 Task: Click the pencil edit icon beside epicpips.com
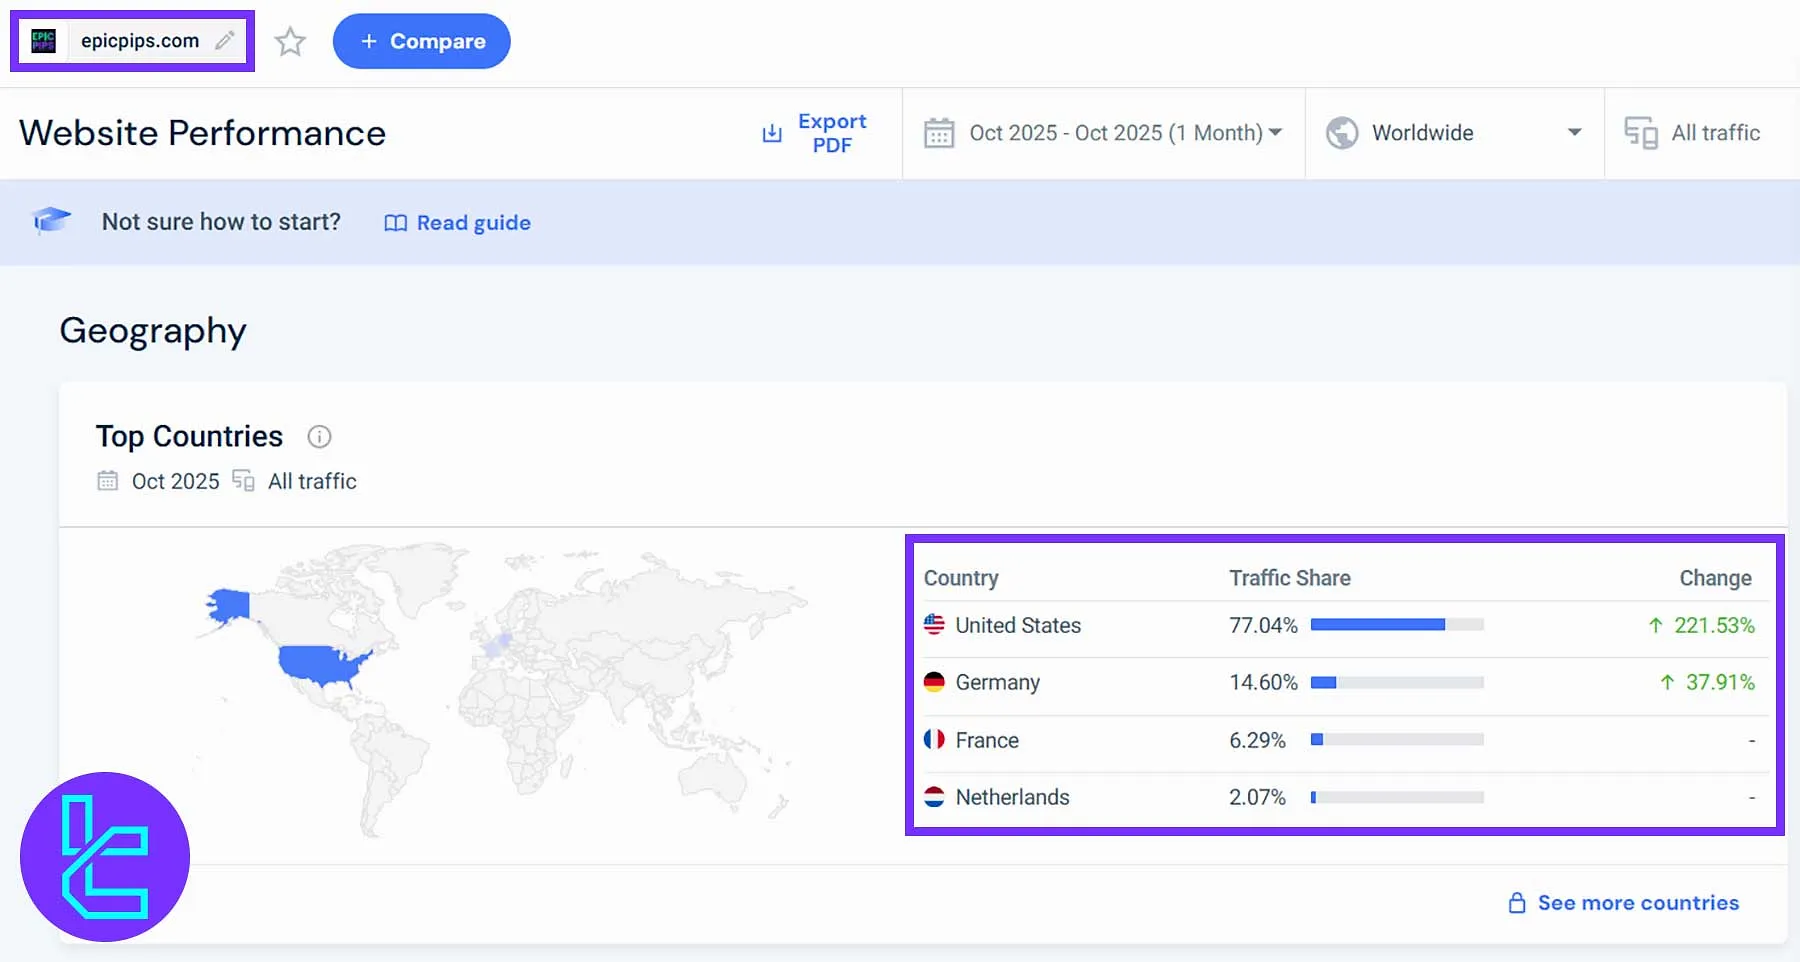225,40
